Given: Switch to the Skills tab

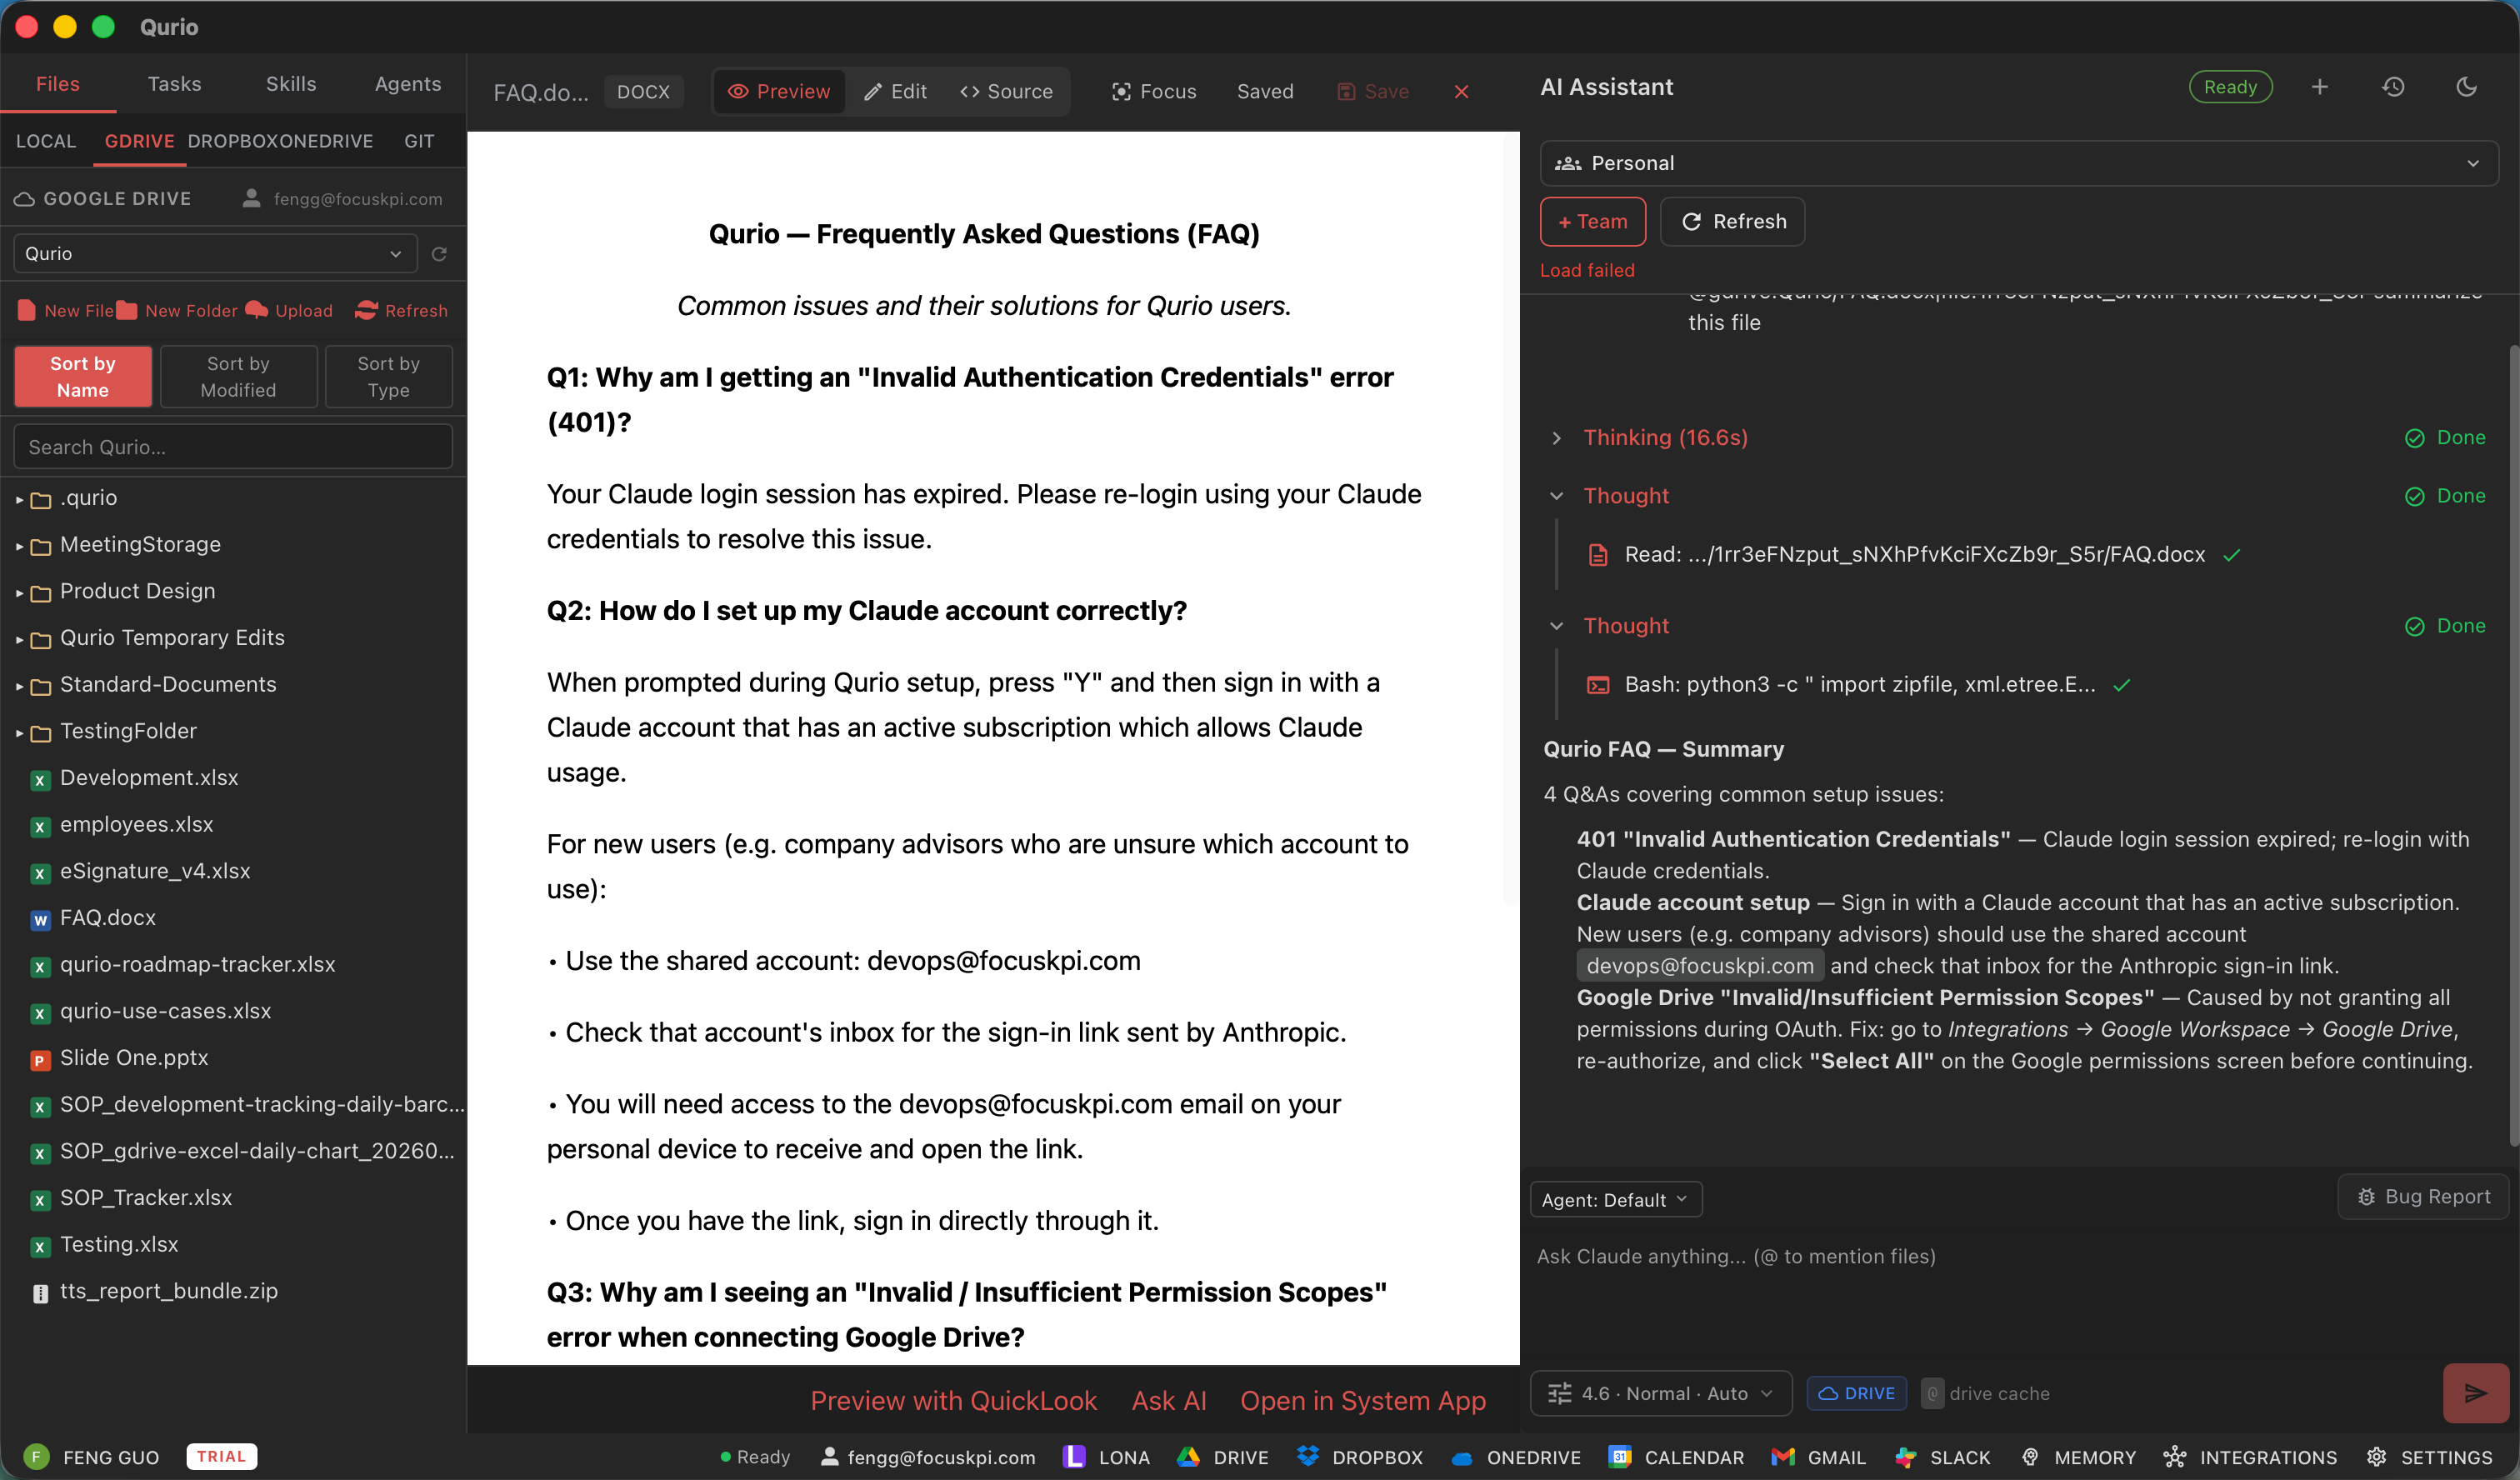Looking at the screenshot, I should pyautogui.click(x=291, y=84).
